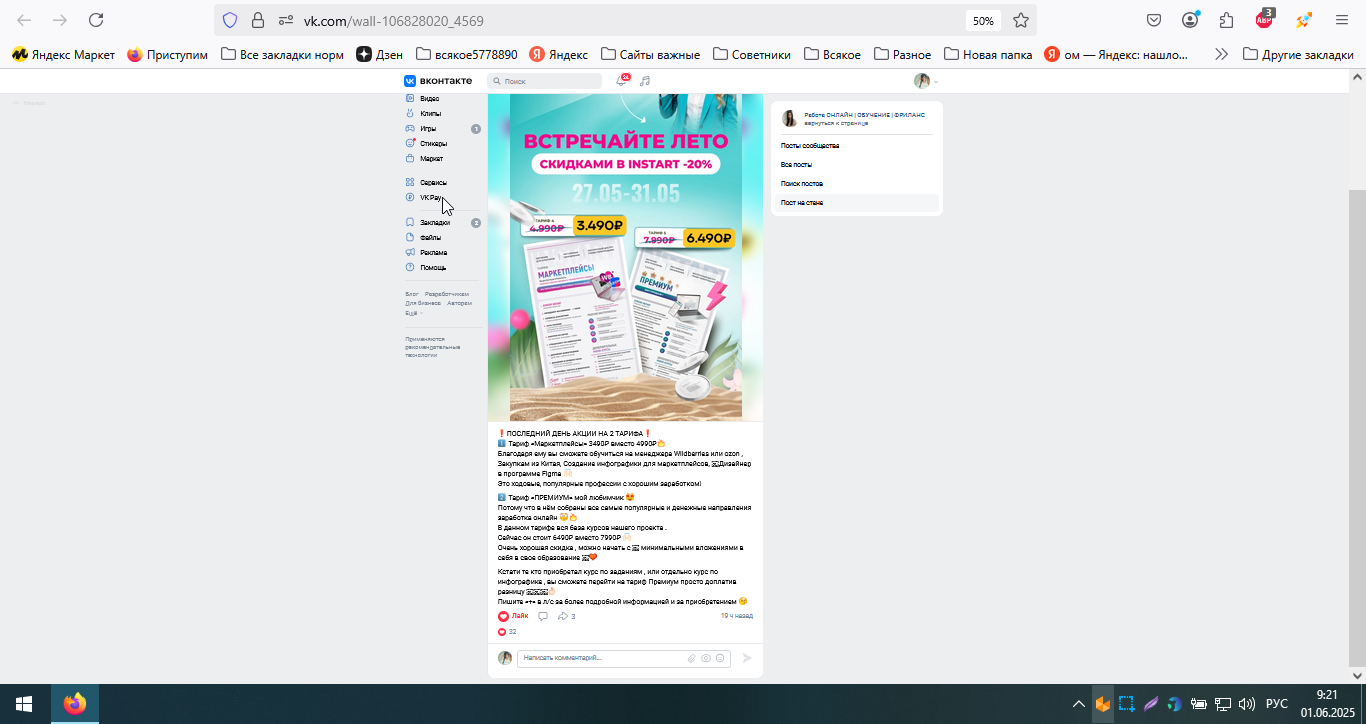This screenshot has height=724, width=1366.
Task: Open tracking protection shield icon
Action: pyautogui.click(x=230, y=20)
